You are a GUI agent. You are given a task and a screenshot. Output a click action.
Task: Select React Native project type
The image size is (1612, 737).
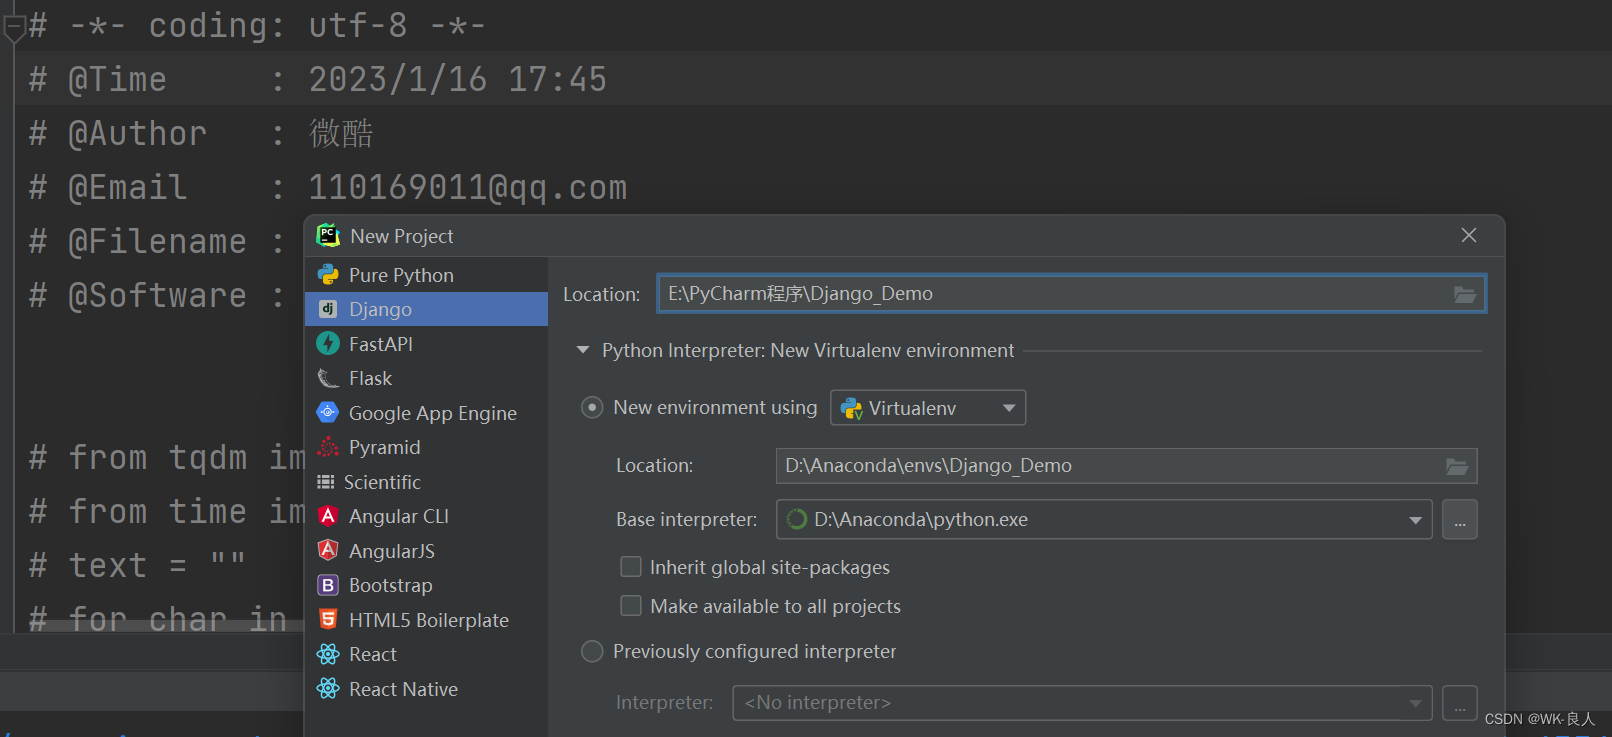(x=426, y=689)
